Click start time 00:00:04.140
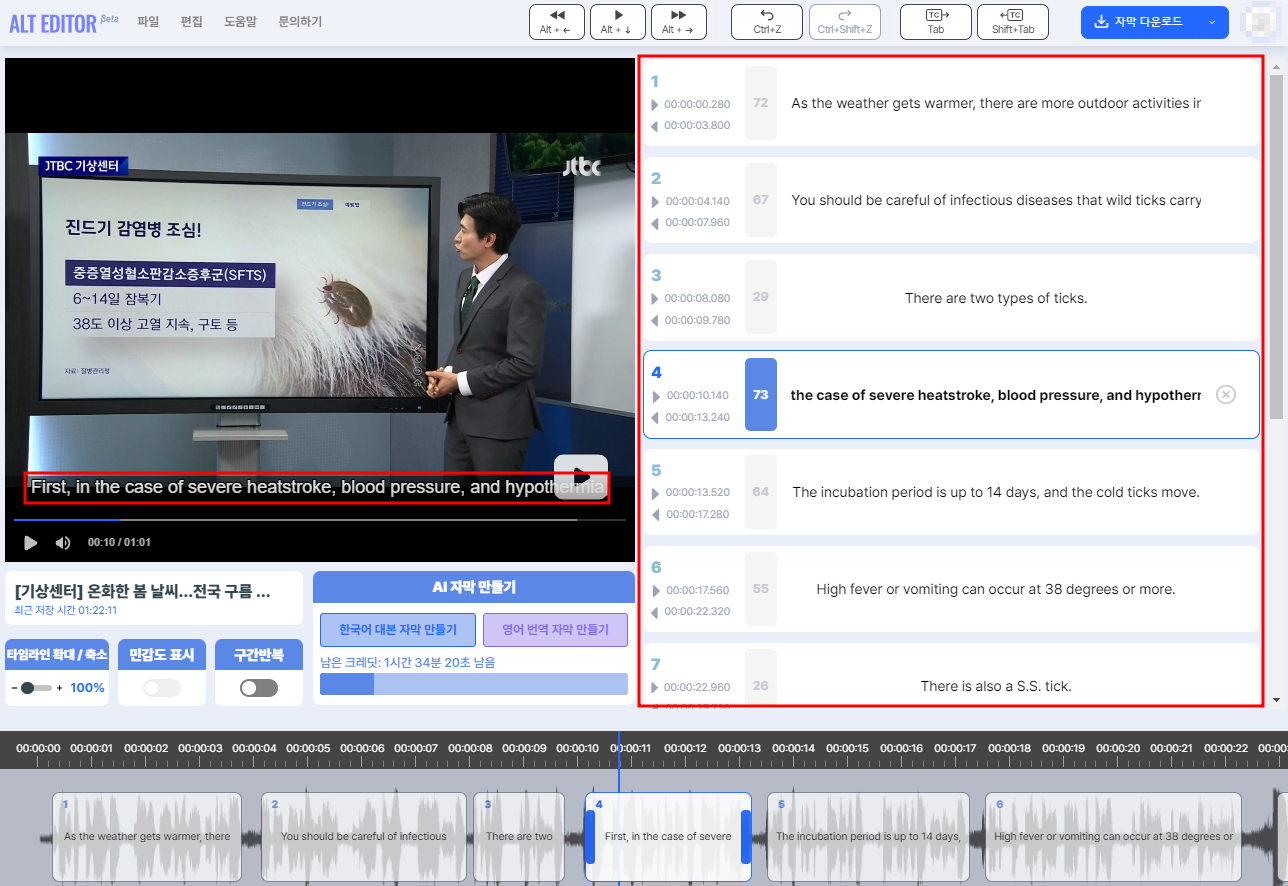The height and width of the screenshot is (886, 1288). [x=698, y=201]
